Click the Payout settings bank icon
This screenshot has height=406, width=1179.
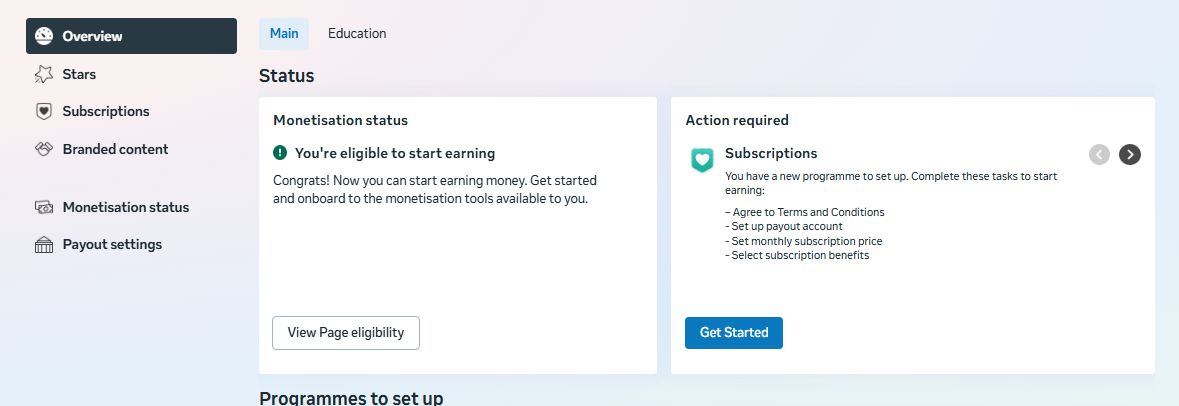44,245
